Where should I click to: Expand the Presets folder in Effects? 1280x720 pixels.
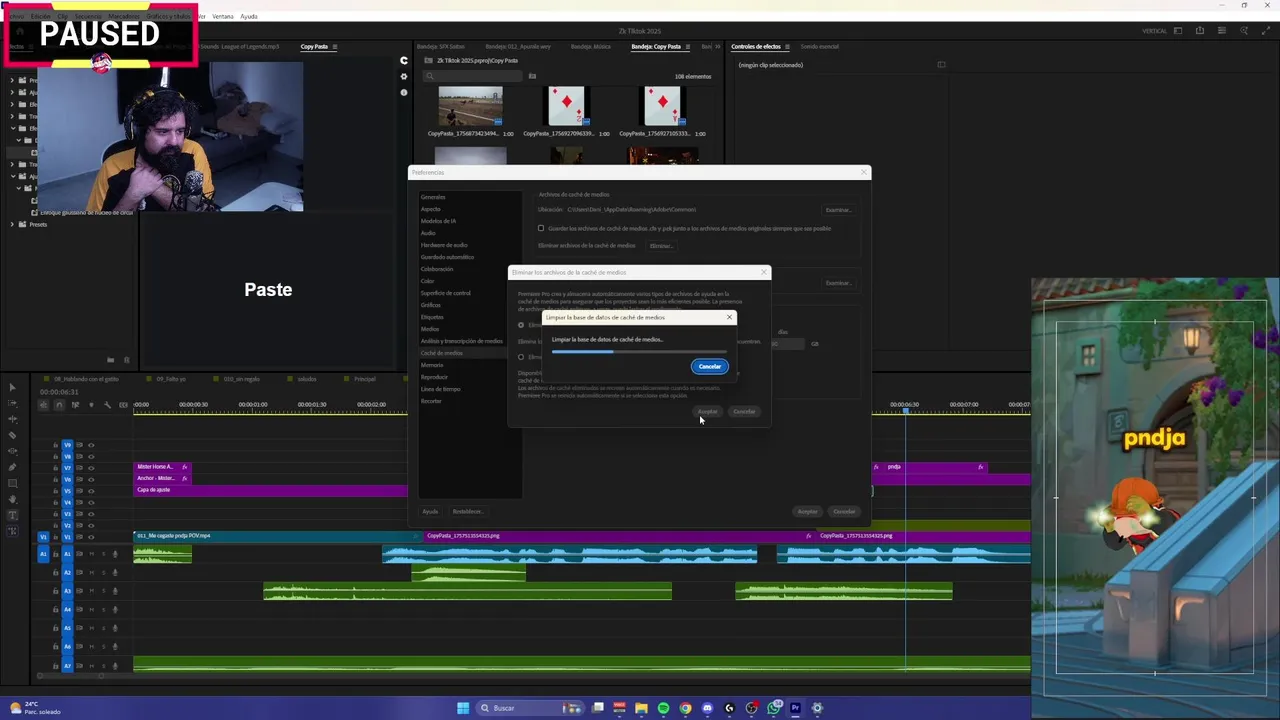point(12,224)
